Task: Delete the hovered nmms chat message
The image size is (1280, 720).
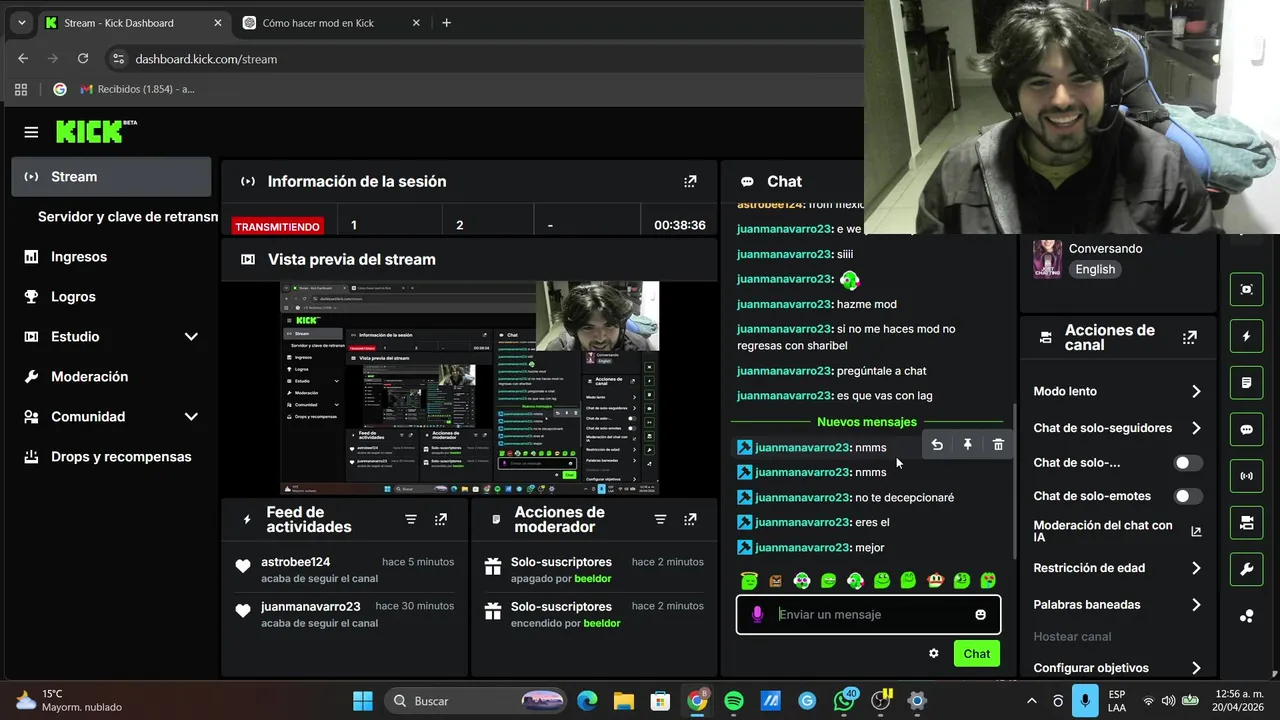Action: pos(998,445)
